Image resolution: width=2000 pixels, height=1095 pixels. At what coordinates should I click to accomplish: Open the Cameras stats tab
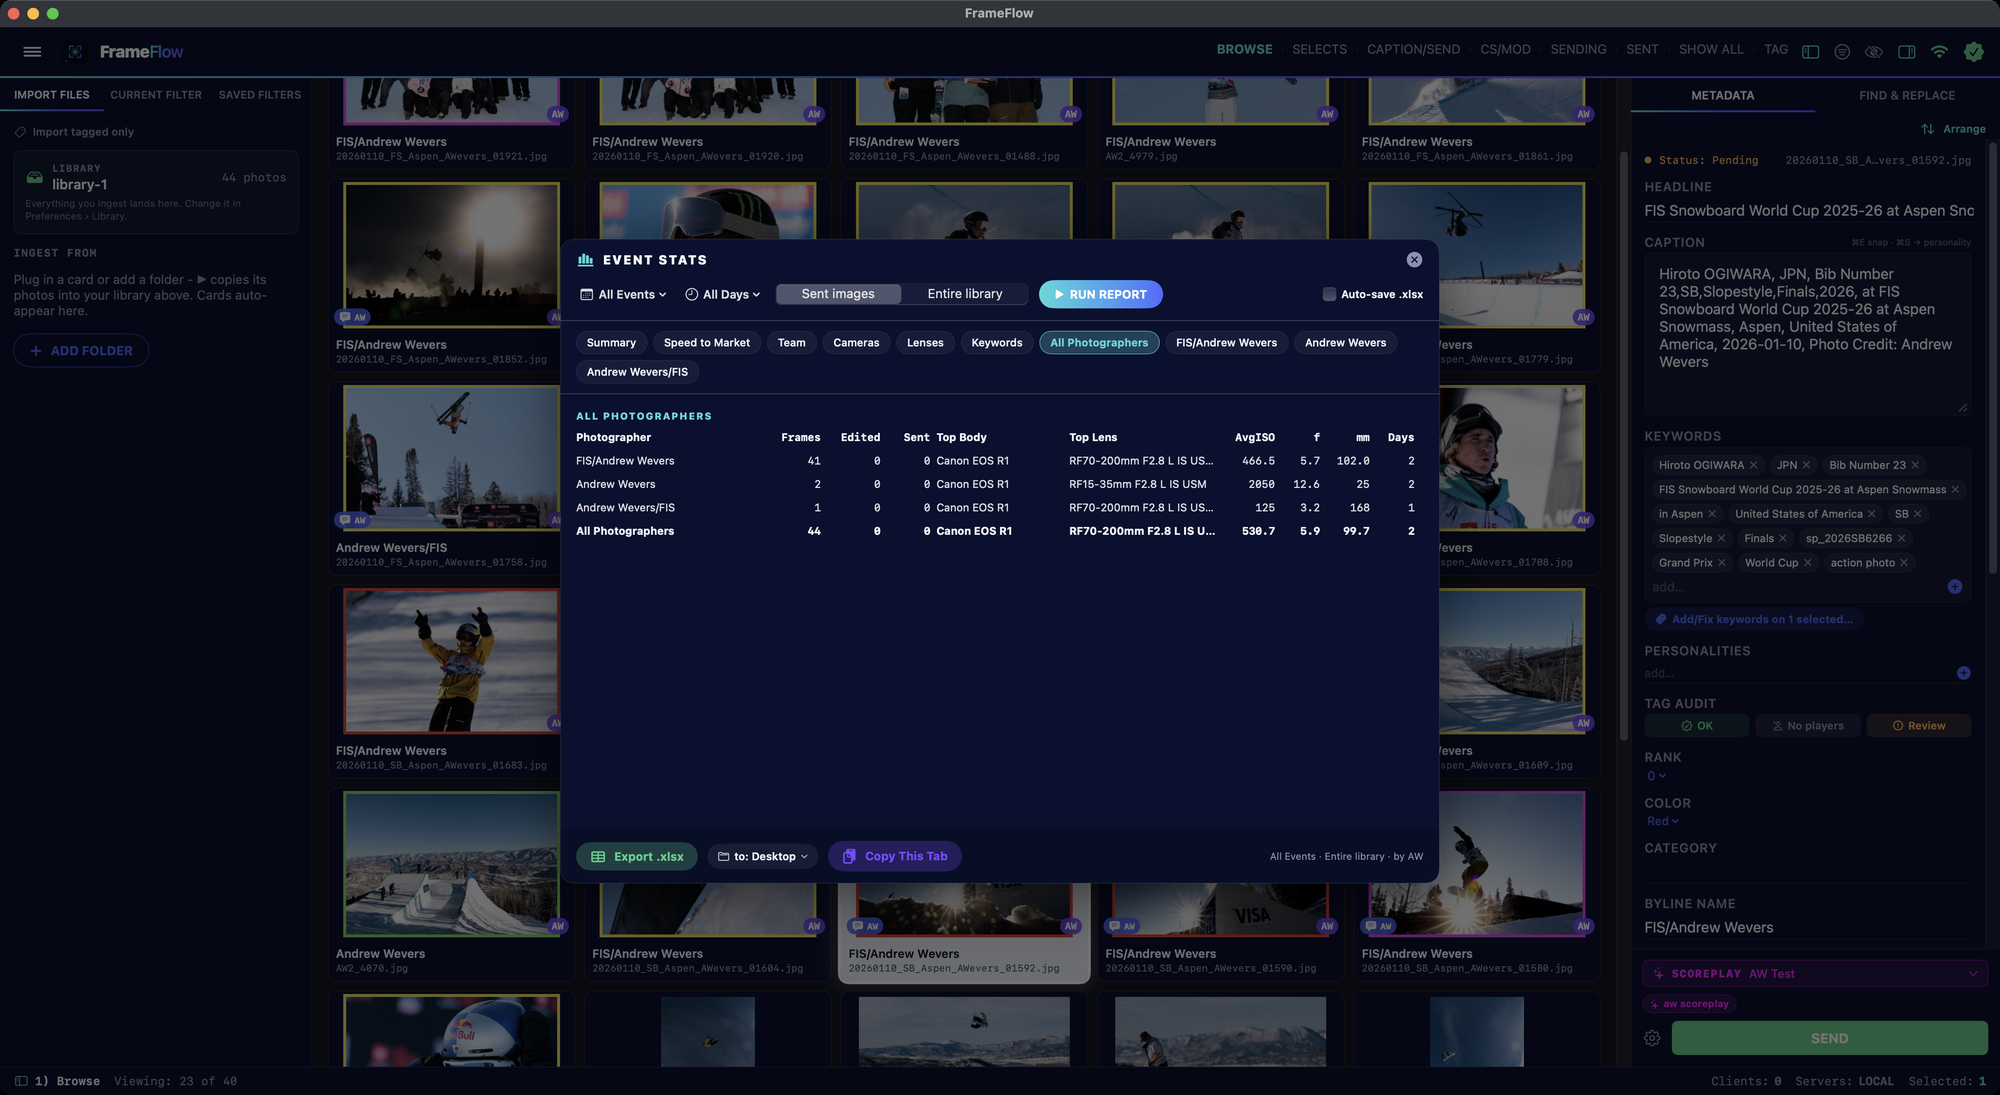(856, 343)
